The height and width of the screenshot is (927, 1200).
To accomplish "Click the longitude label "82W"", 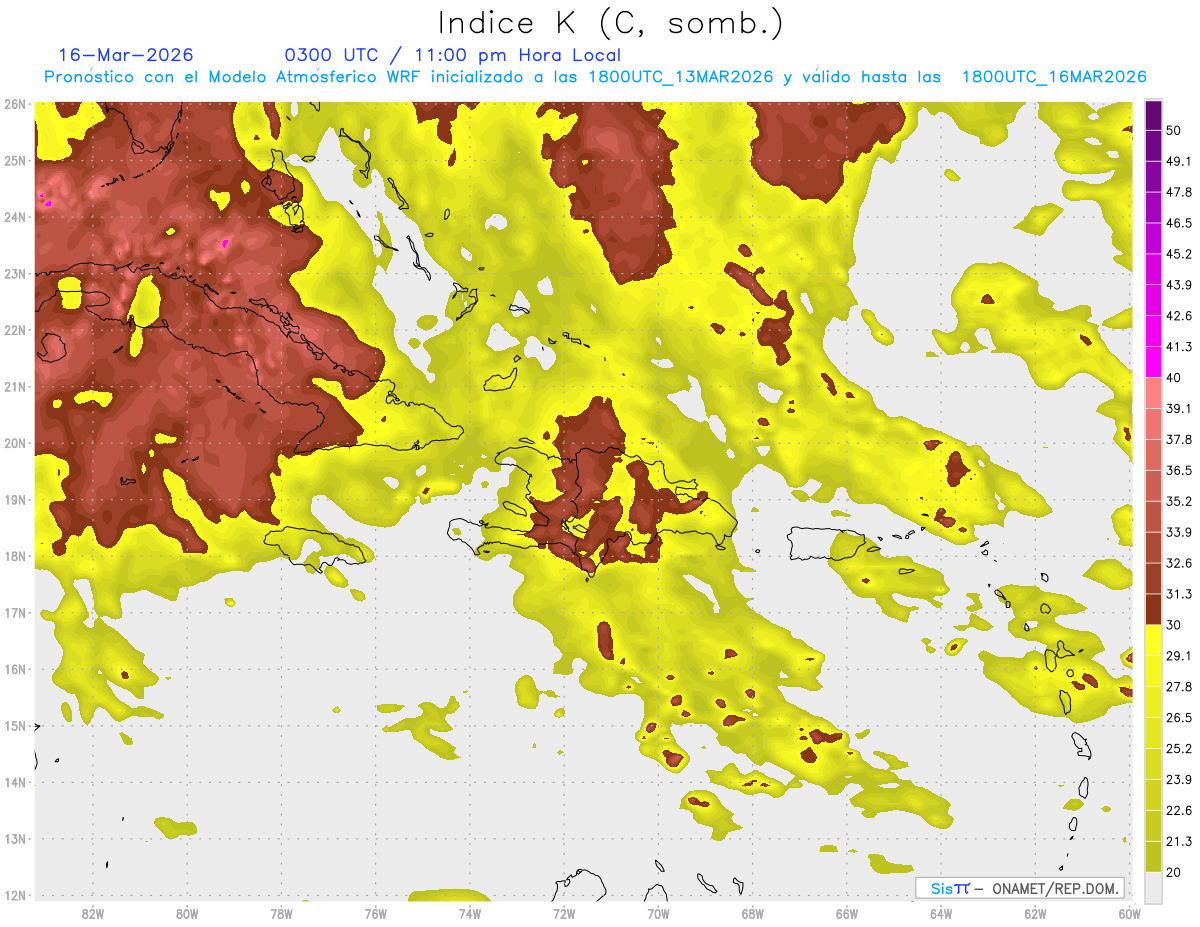I will coord(92,914).
